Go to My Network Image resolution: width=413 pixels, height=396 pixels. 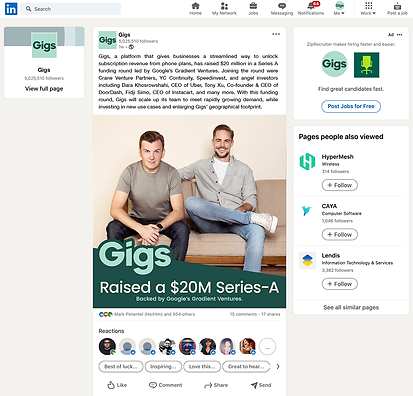[x=224, y=9]
